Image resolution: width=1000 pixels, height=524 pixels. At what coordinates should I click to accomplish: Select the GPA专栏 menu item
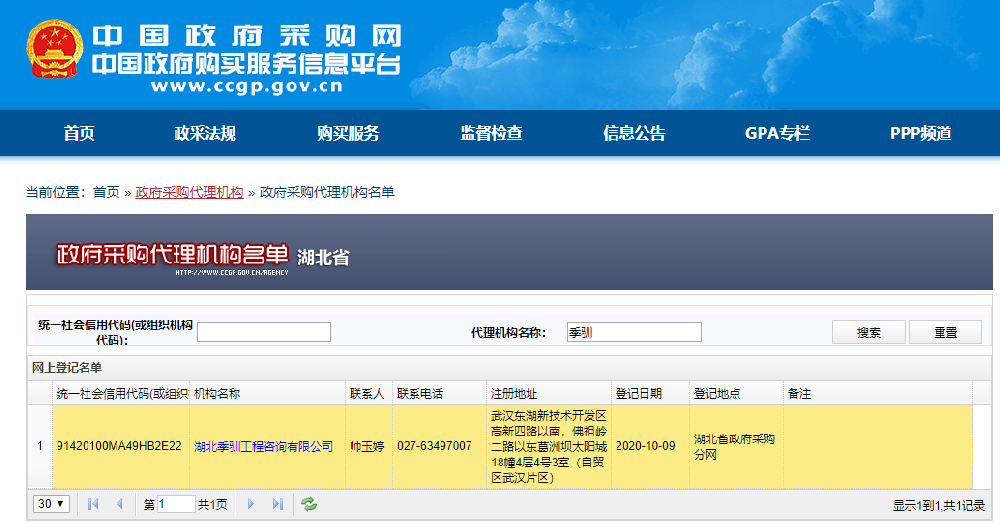pyautogui.click(x=777, y=133)
